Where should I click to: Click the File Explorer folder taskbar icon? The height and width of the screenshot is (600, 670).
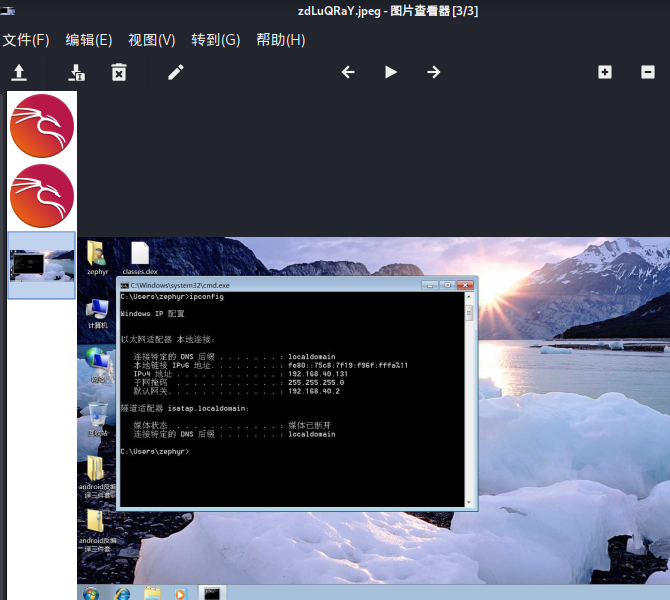point(152,593)
